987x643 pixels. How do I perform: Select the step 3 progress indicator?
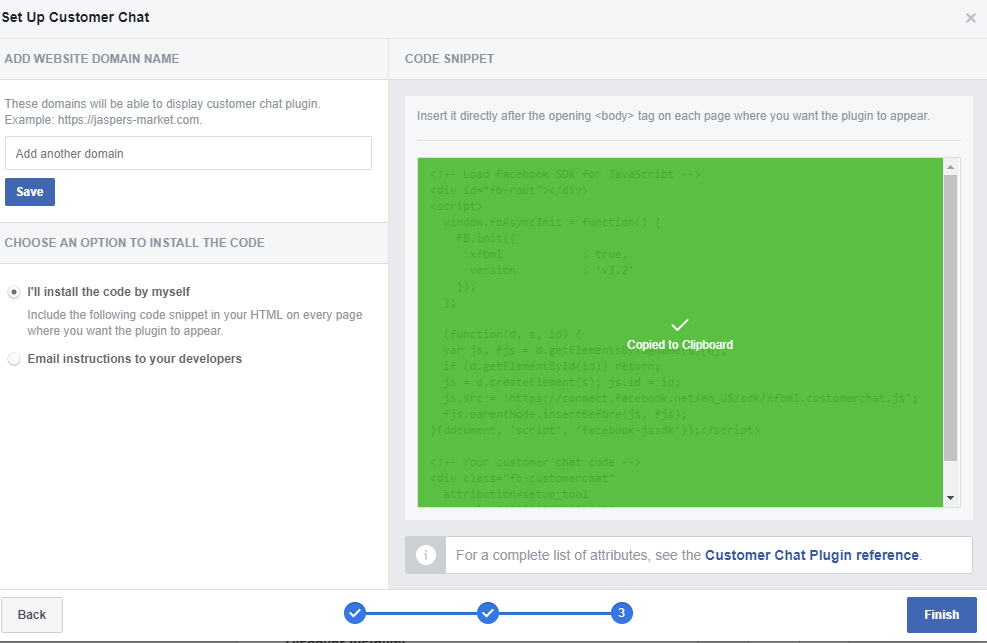pyautogui.click(x=621, y=613)
